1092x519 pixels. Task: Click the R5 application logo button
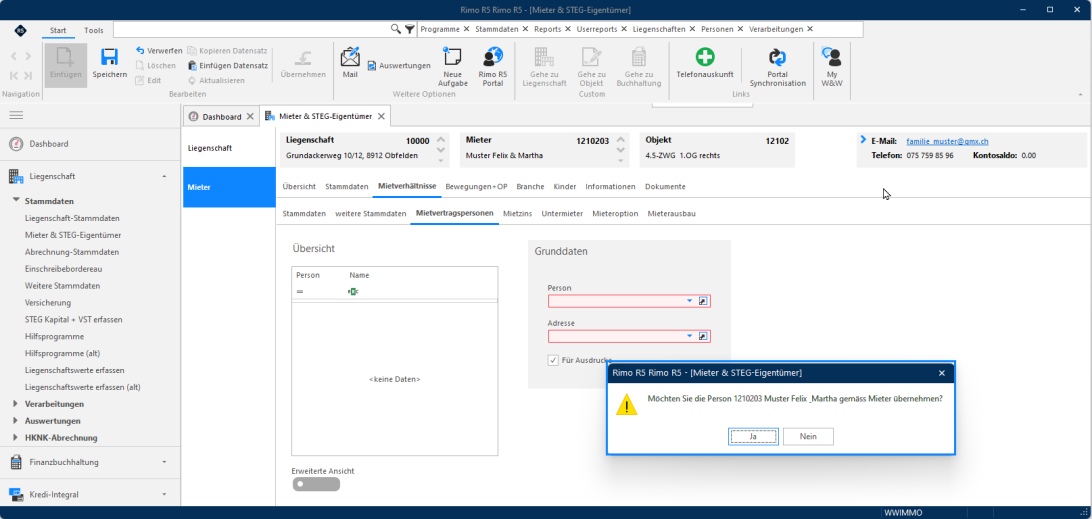coord(20,30)
